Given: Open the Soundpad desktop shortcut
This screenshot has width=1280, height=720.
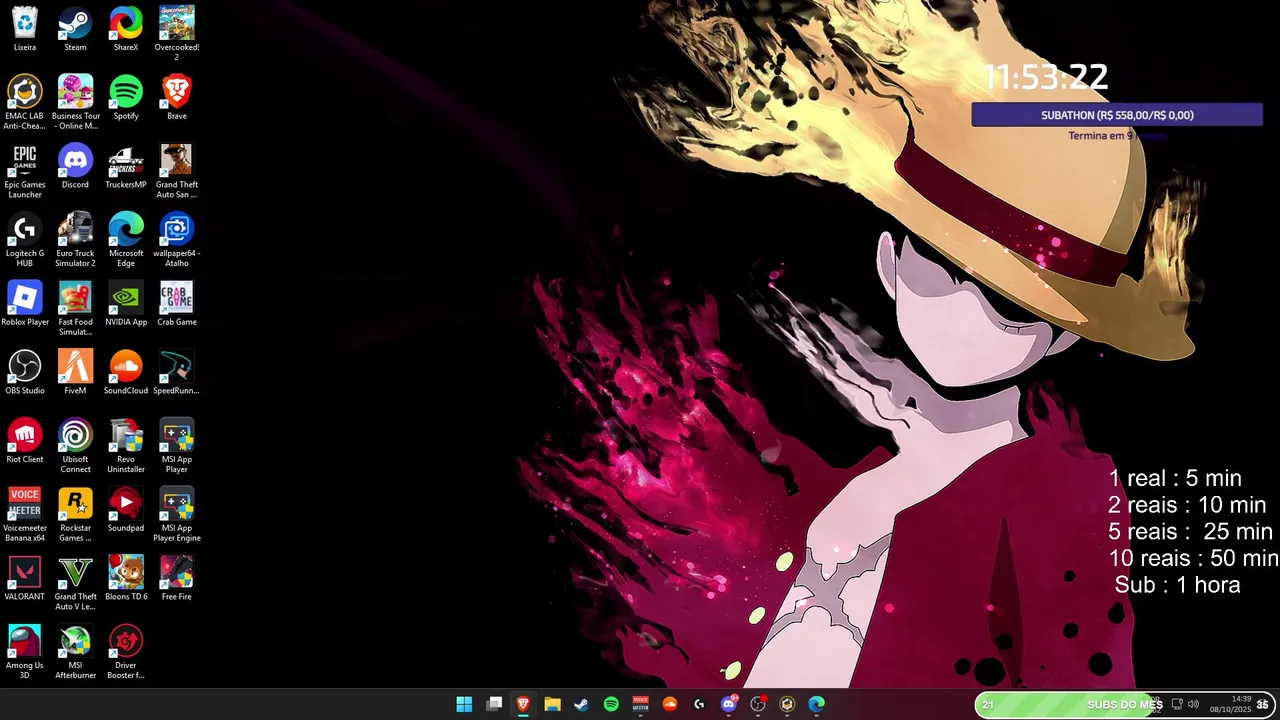Looking at the screenshot, I should tap(126, 511).
